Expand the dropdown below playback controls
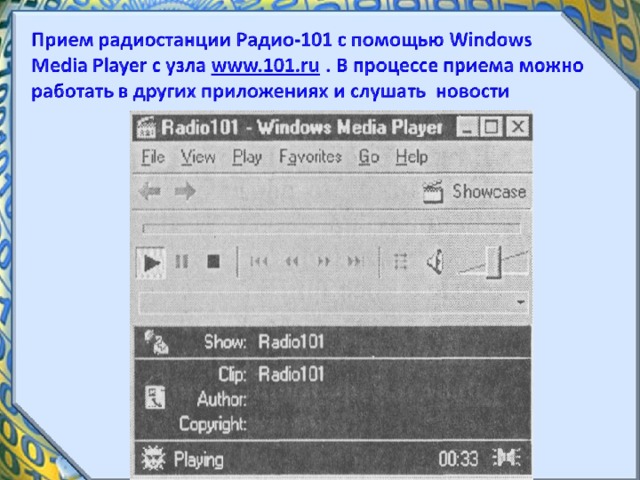 point(521,301)
